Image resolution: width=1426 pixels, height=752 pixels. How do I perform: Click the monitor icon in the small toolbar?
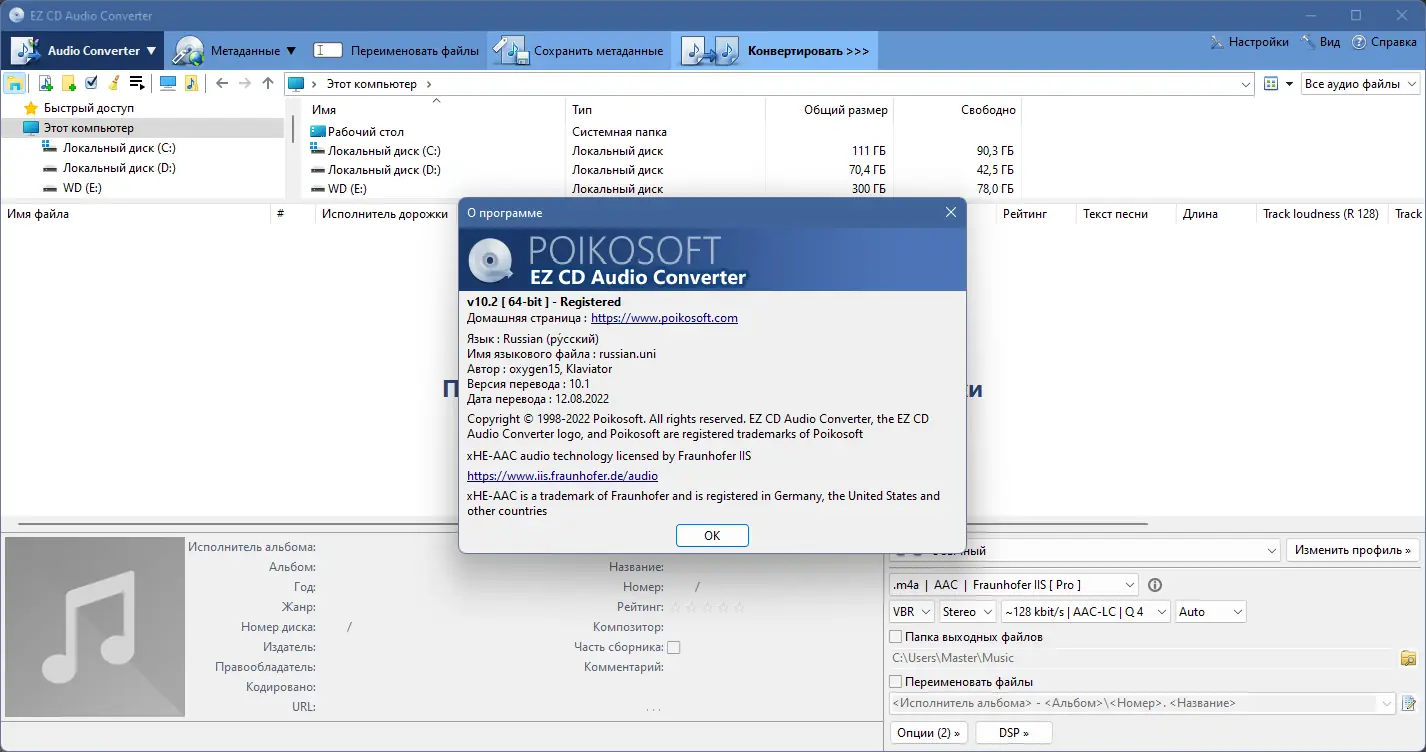tap(168, 83)
